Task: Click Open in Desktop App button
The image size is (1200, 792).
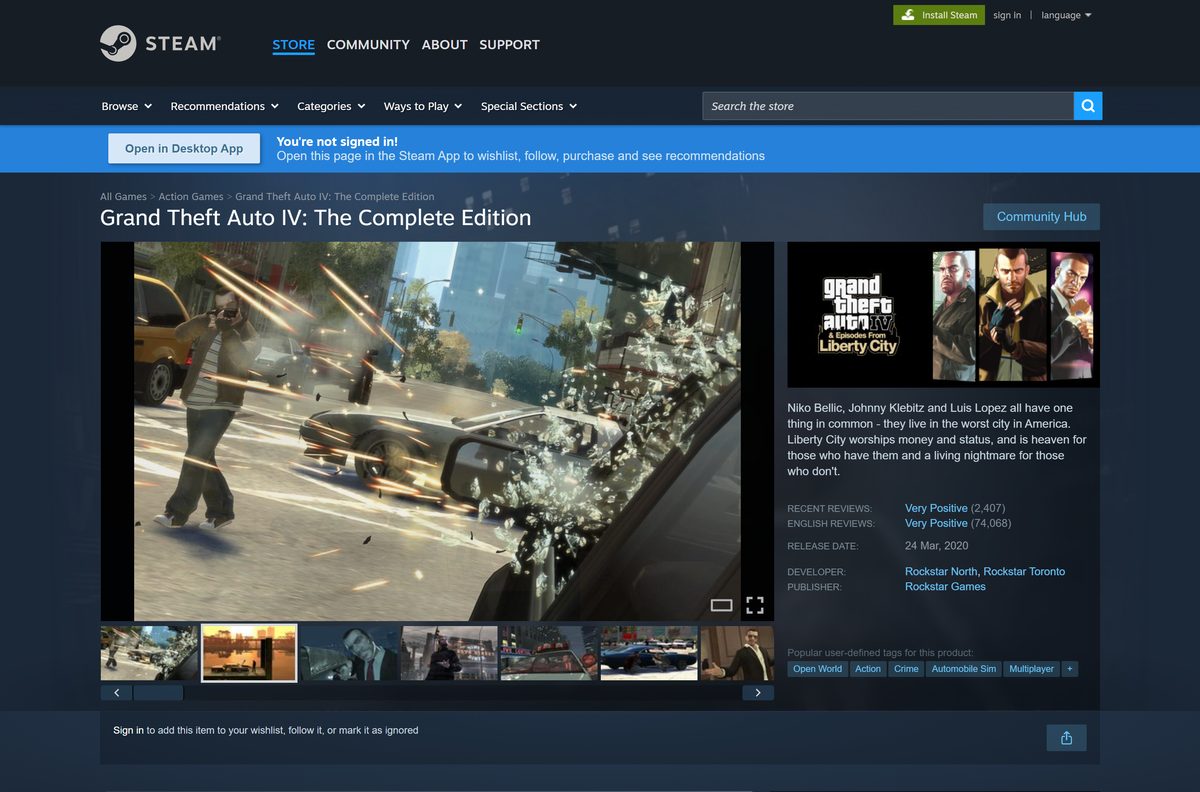Action: (x=184, y=148)
